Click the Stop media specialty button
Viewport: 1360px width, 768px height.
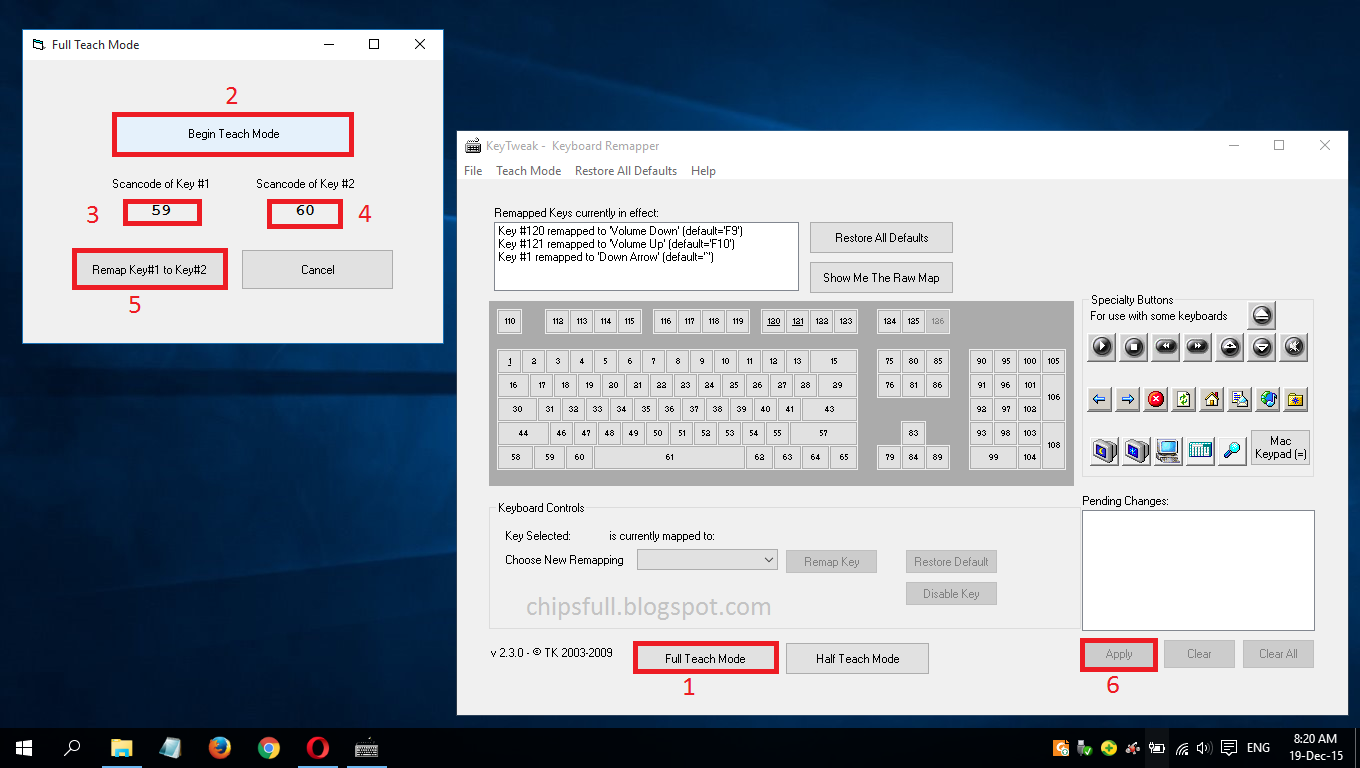click(1134, 347)
